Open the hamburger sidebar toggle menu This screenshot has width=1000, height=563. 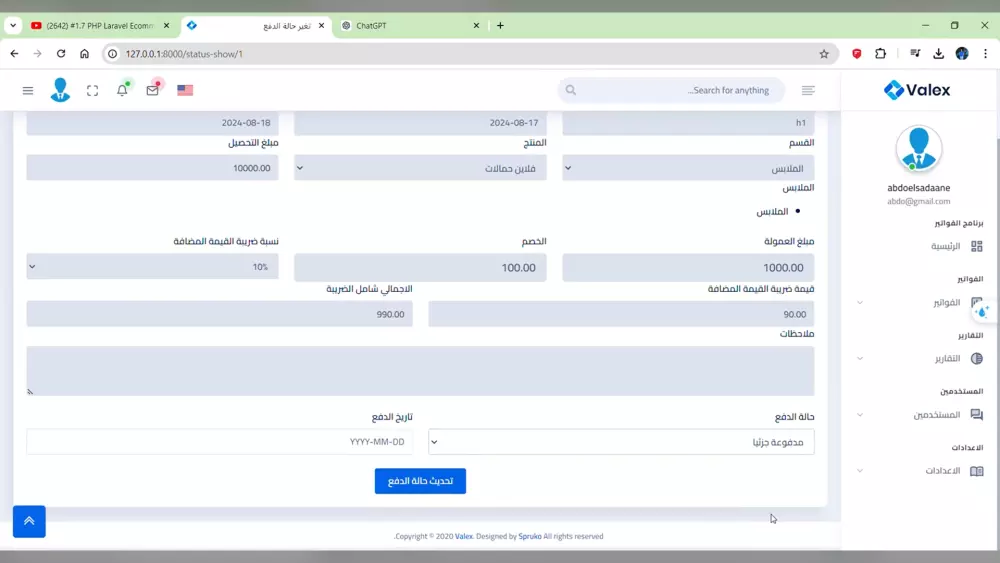(27, 91)
